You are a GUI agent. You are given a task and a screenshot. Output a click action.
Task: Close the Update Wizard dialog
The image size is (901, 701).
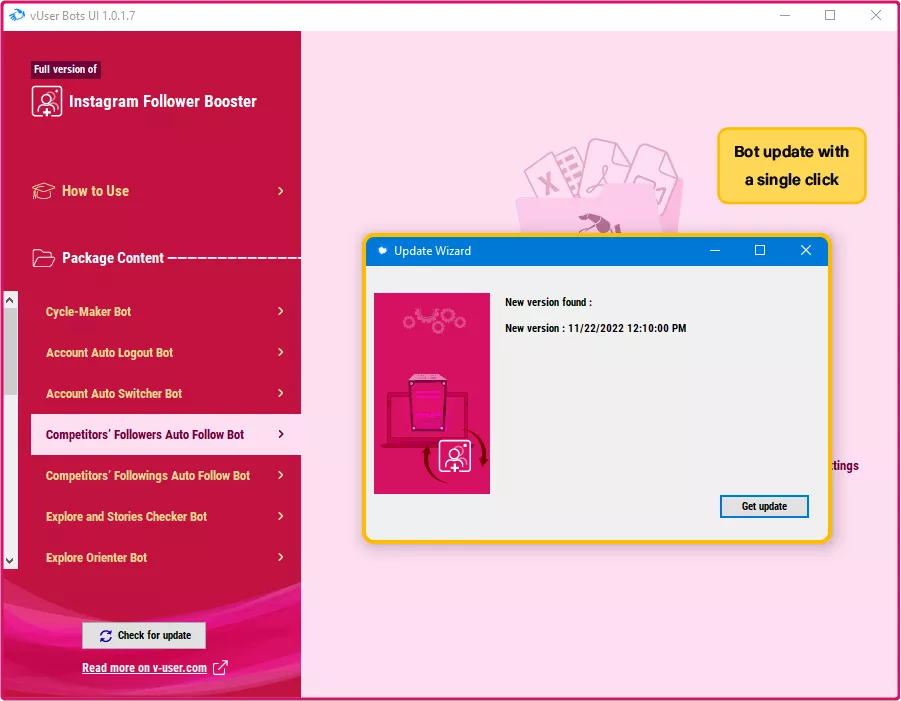coord(806,251)
